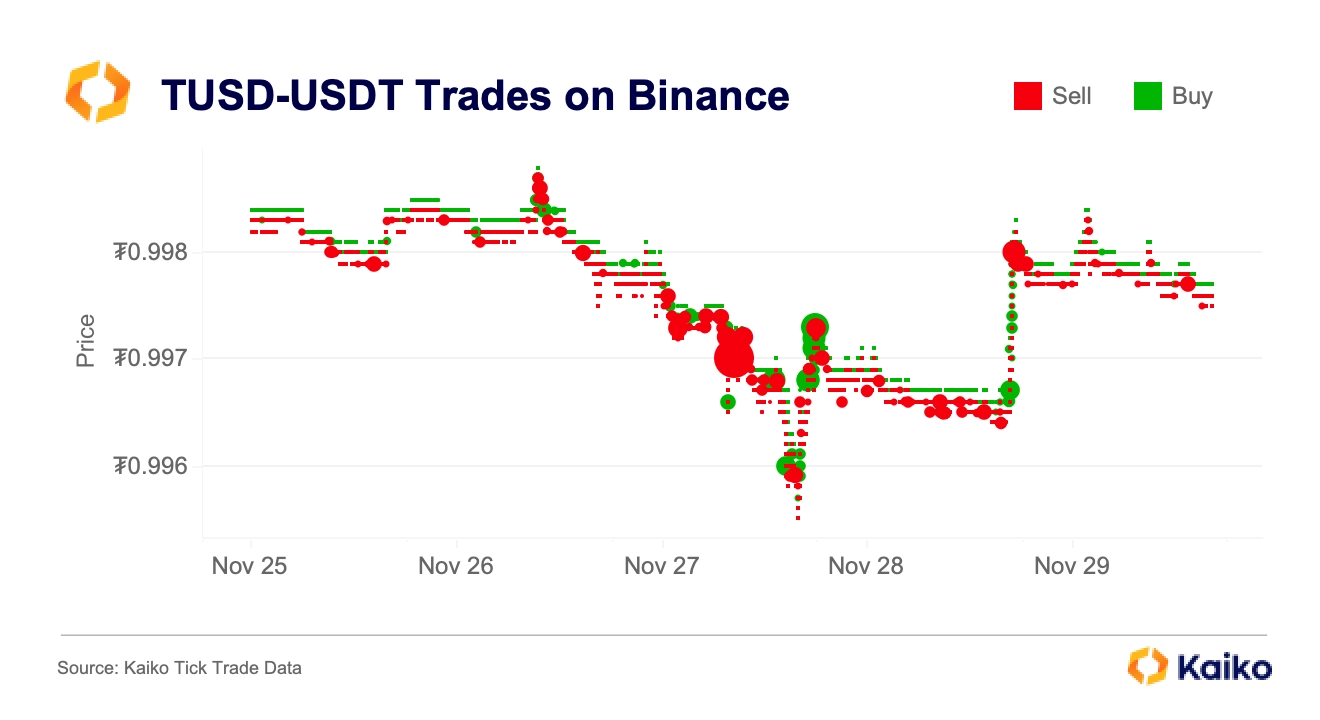Viewport: 1320px width, 720px height.
Task: Toggle the red Sell legend swatch
Action: (x=1028, y=96)
